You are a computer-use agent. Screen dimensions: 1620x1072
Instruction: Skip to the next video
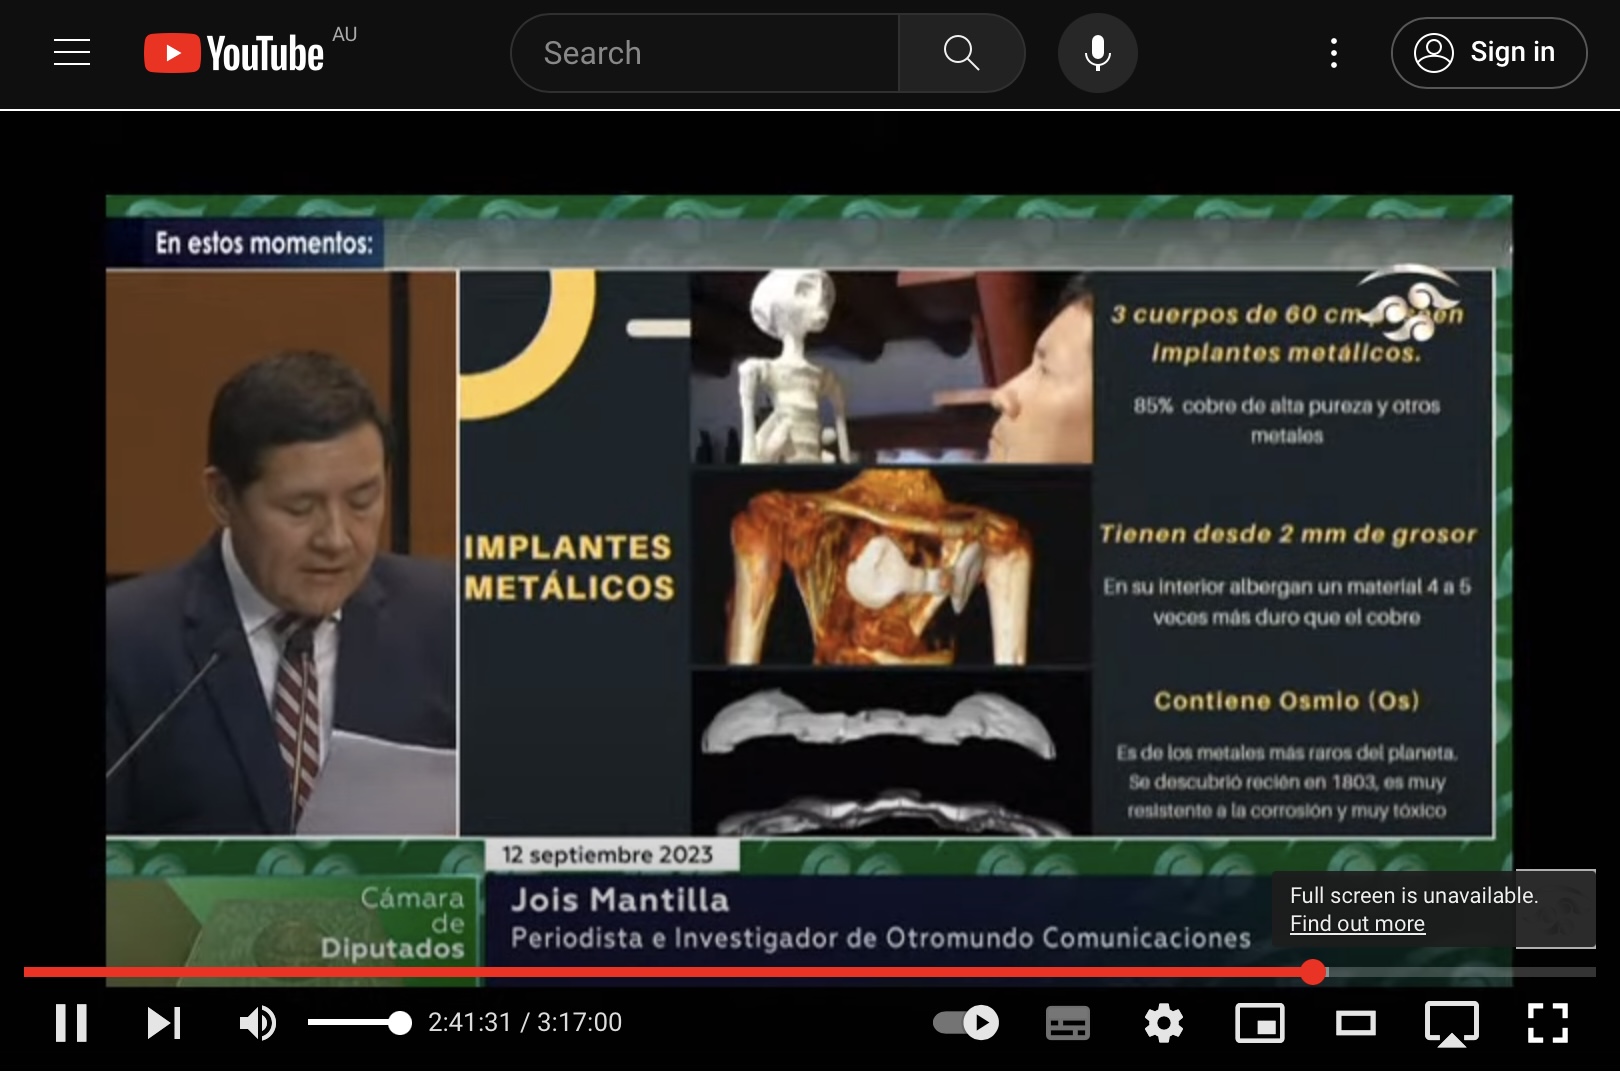pyautogui.click(x=163, y=1022)
